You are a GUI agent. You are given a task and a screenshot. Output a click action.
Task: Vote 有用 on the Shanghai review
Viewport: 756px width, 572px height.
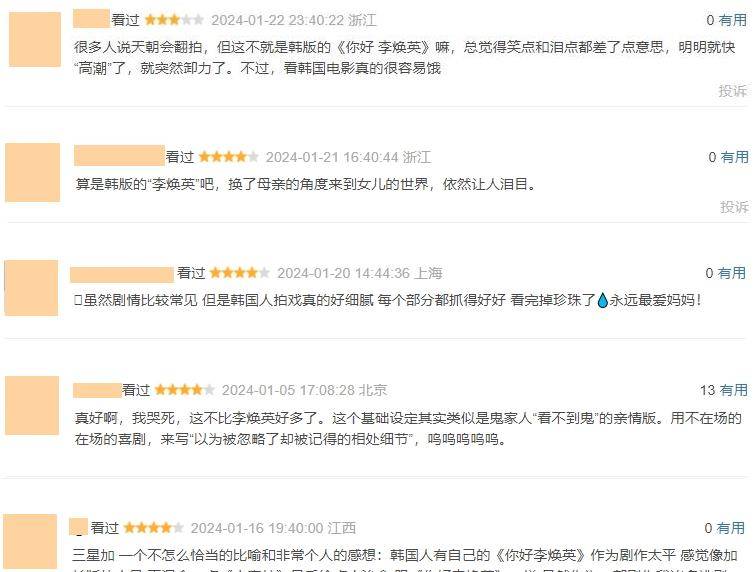pyautogui.click(x=731, y=273)
